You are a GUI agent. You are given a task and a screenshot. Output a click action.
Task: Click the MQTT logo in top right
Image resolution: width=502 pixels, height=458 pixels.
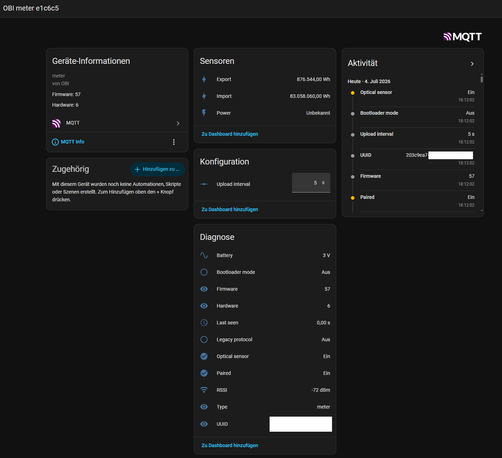pyautogui.click(x=462, y=37)
